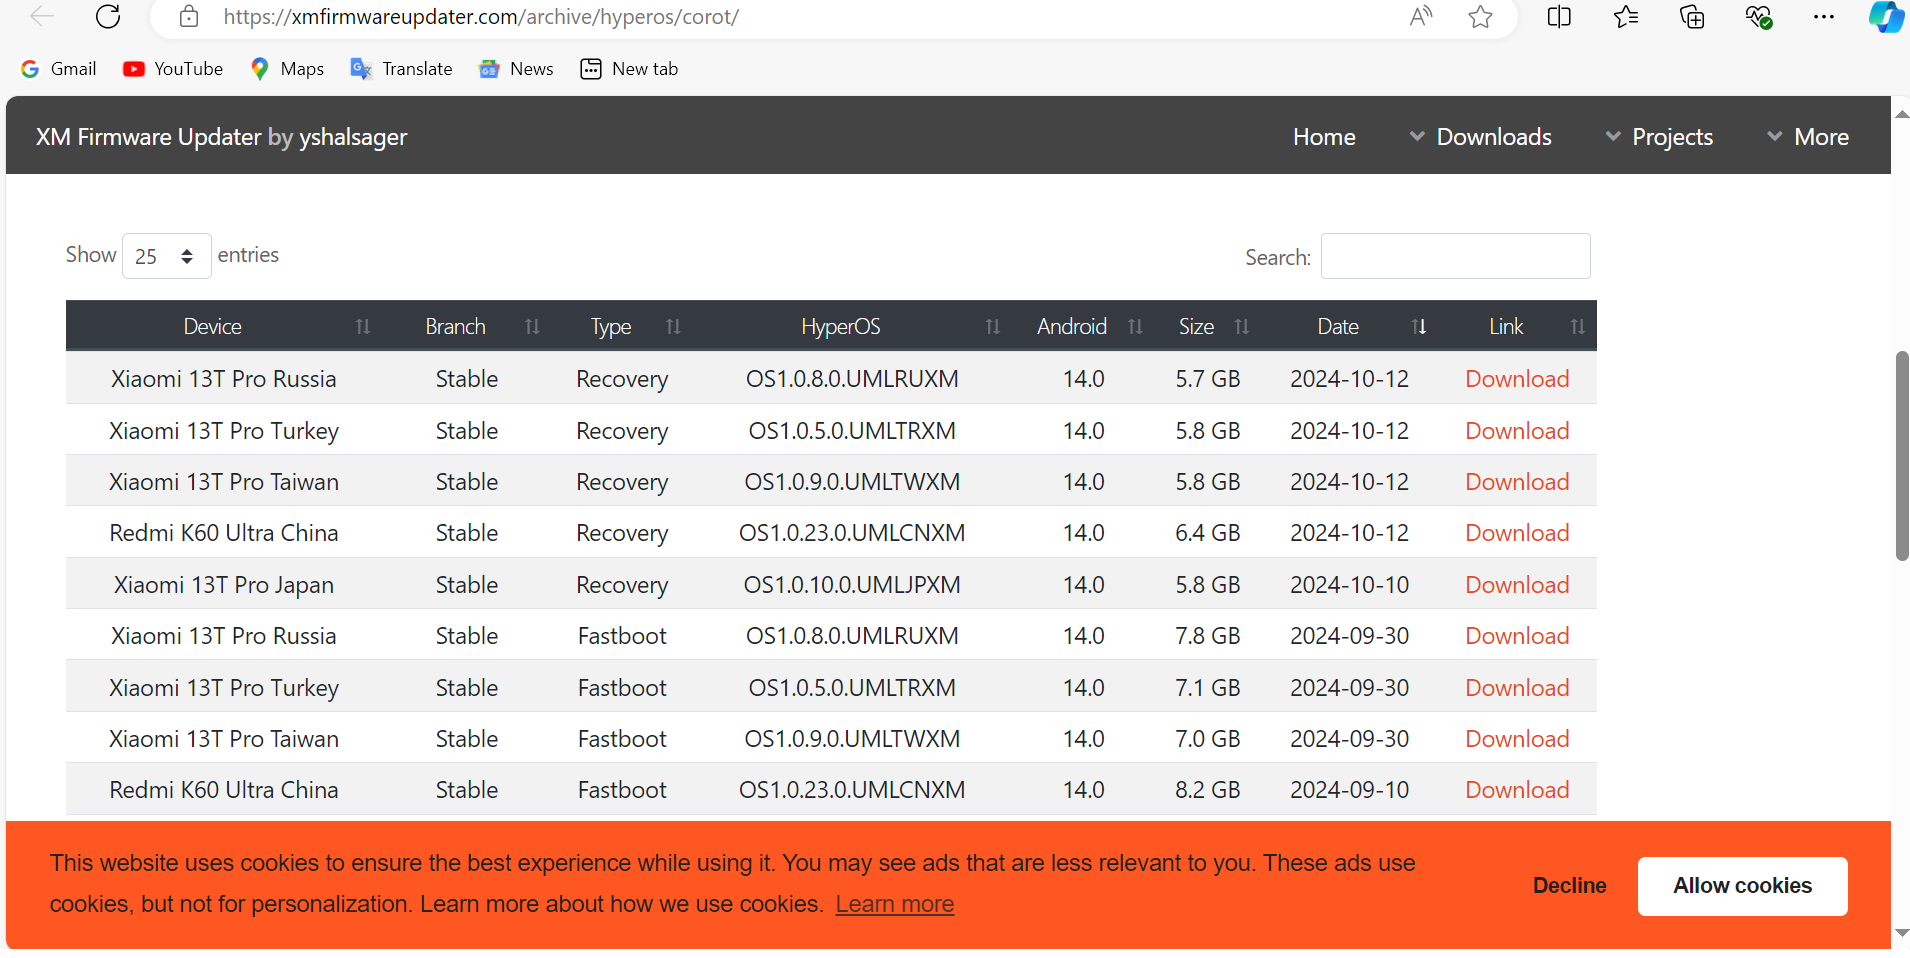Open News bookmark
Screen dimensions: 1910x958
tap(517, 68)
